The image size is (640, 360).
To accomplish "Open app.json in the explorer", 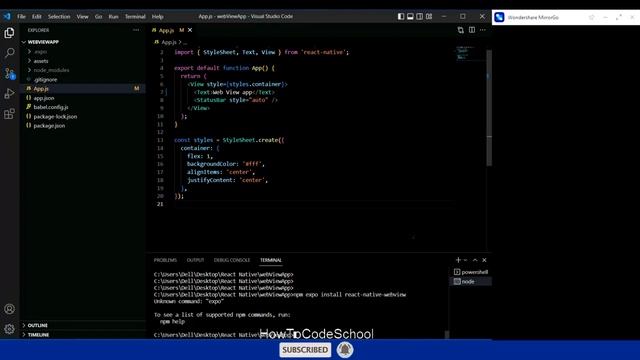I will coord(44,98).
